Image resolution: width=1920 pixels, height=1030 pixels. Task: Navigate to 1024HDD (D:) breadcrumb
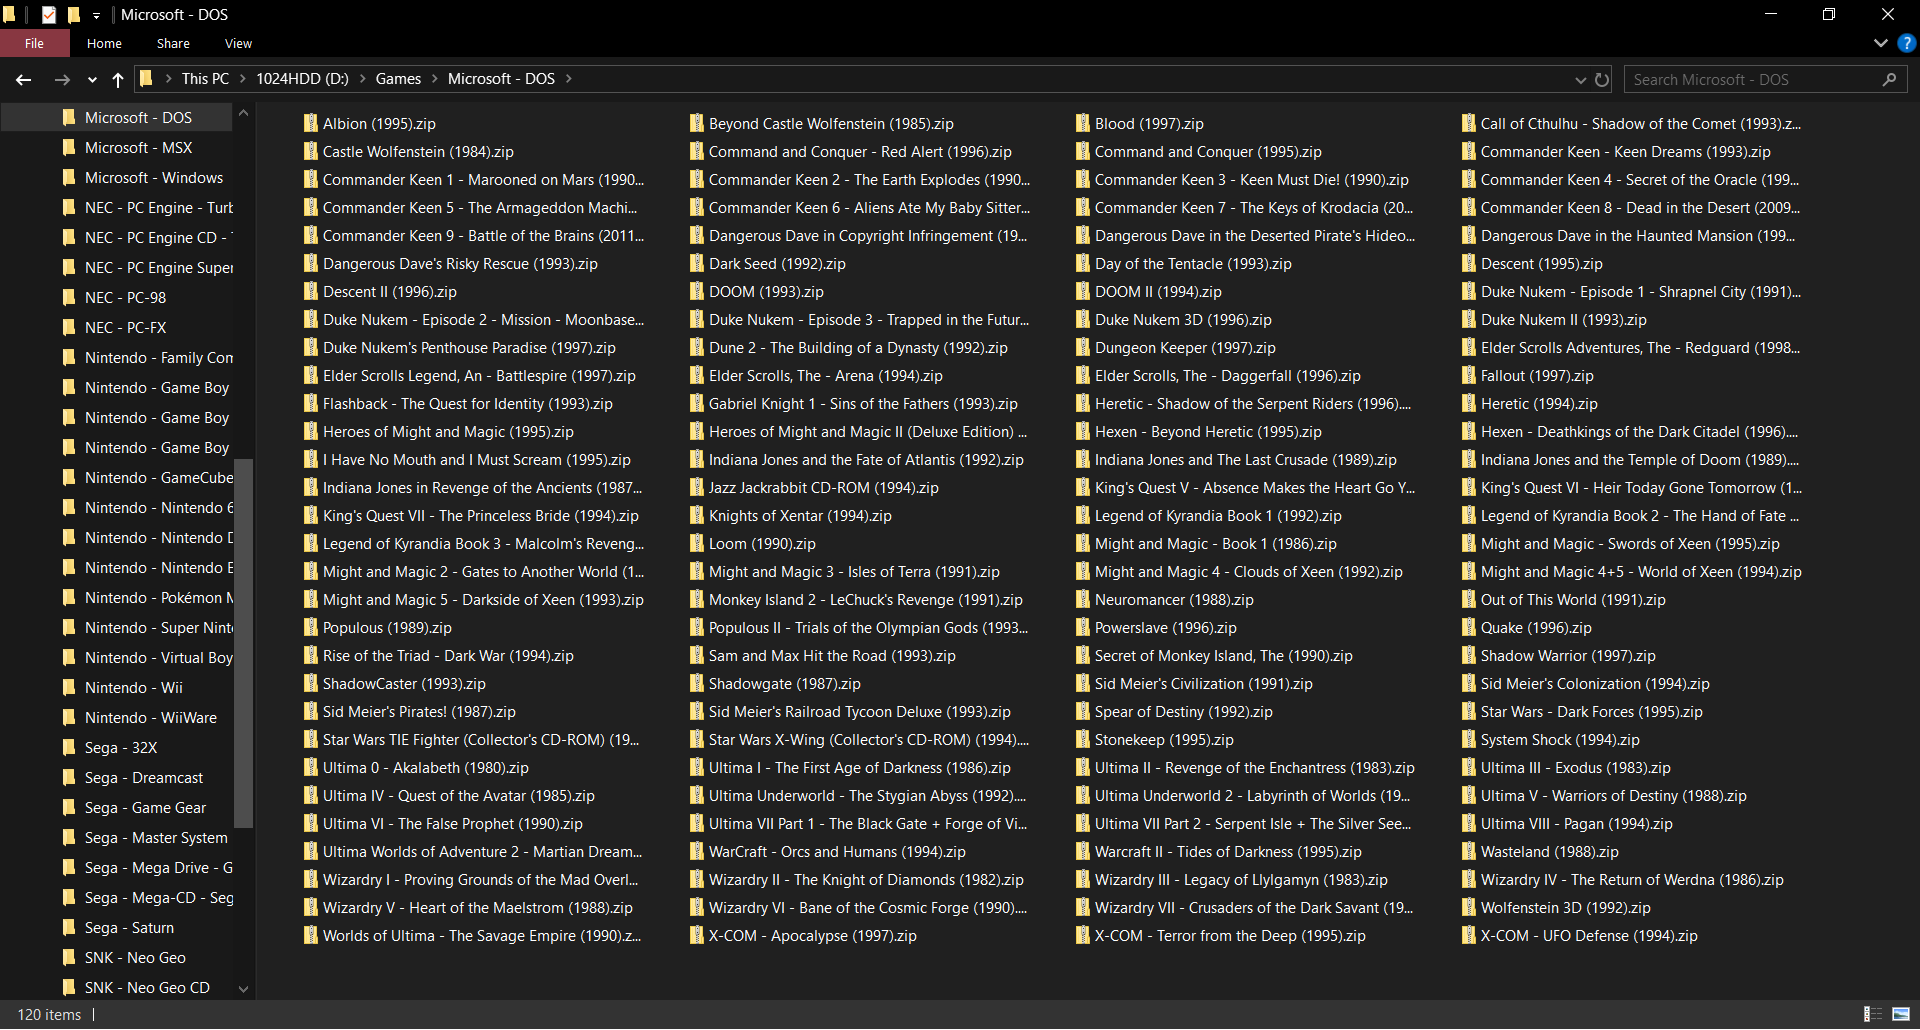[302, 79]
